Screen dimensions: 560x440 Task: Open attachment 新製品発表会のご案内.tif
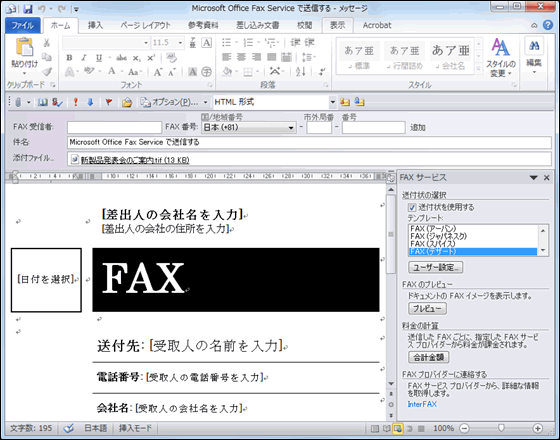pos(135,160)
